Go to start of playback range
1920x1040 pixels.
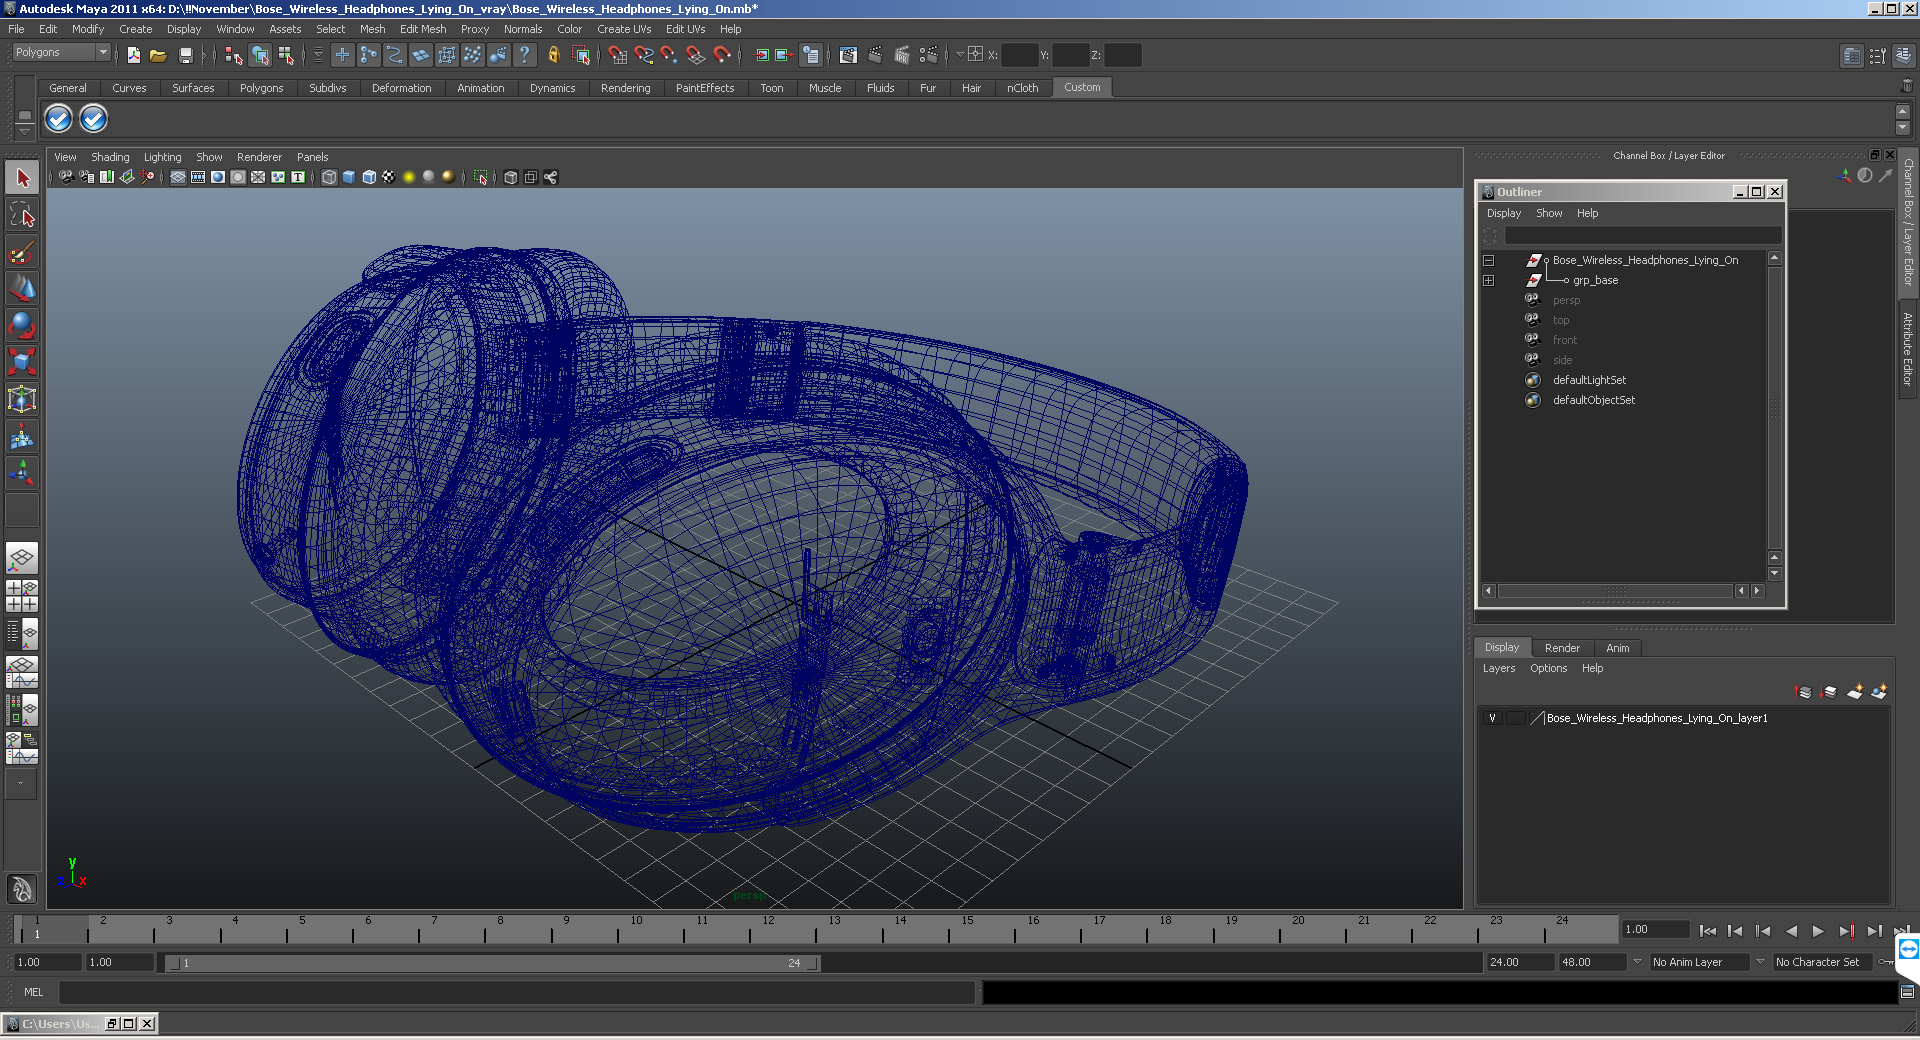point(1707,931)
